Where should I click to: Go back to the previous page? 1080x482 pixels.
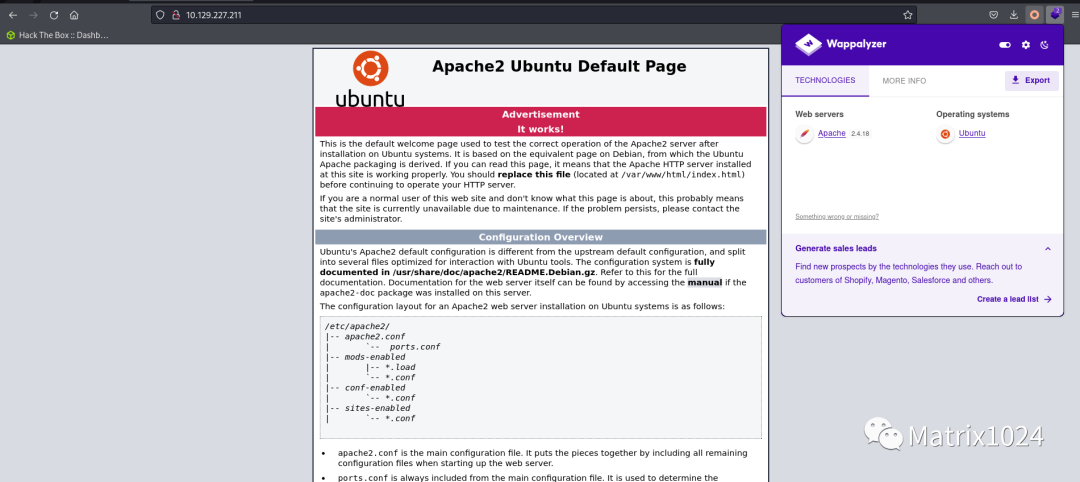13,14
